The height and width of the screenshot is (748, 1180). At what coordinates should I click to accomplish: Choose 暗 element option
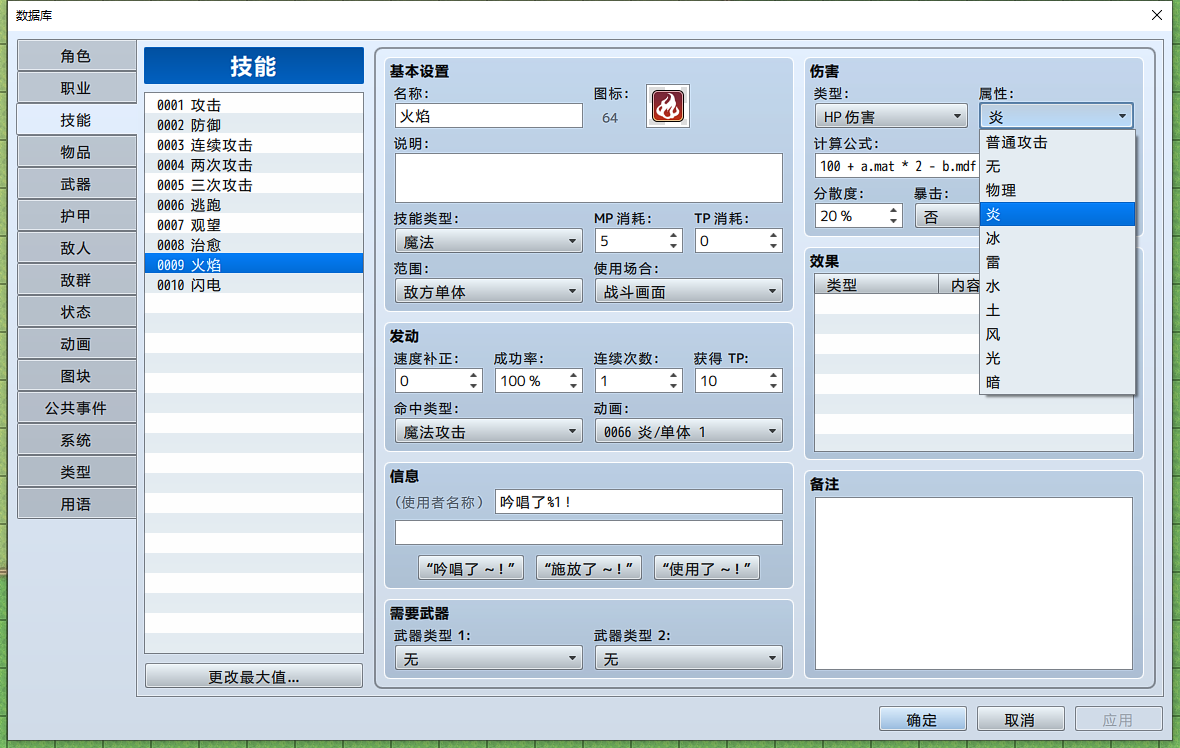1057,382
